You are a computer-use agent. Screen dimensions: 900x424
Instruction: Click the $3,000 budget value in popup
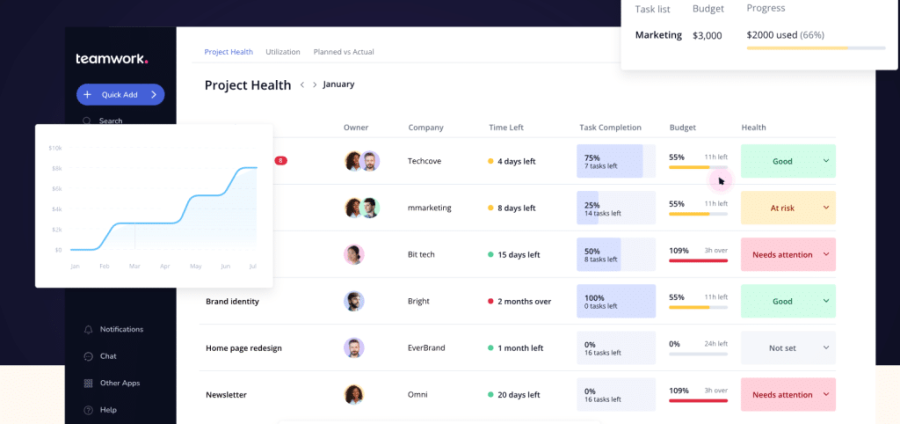point(707,35)
